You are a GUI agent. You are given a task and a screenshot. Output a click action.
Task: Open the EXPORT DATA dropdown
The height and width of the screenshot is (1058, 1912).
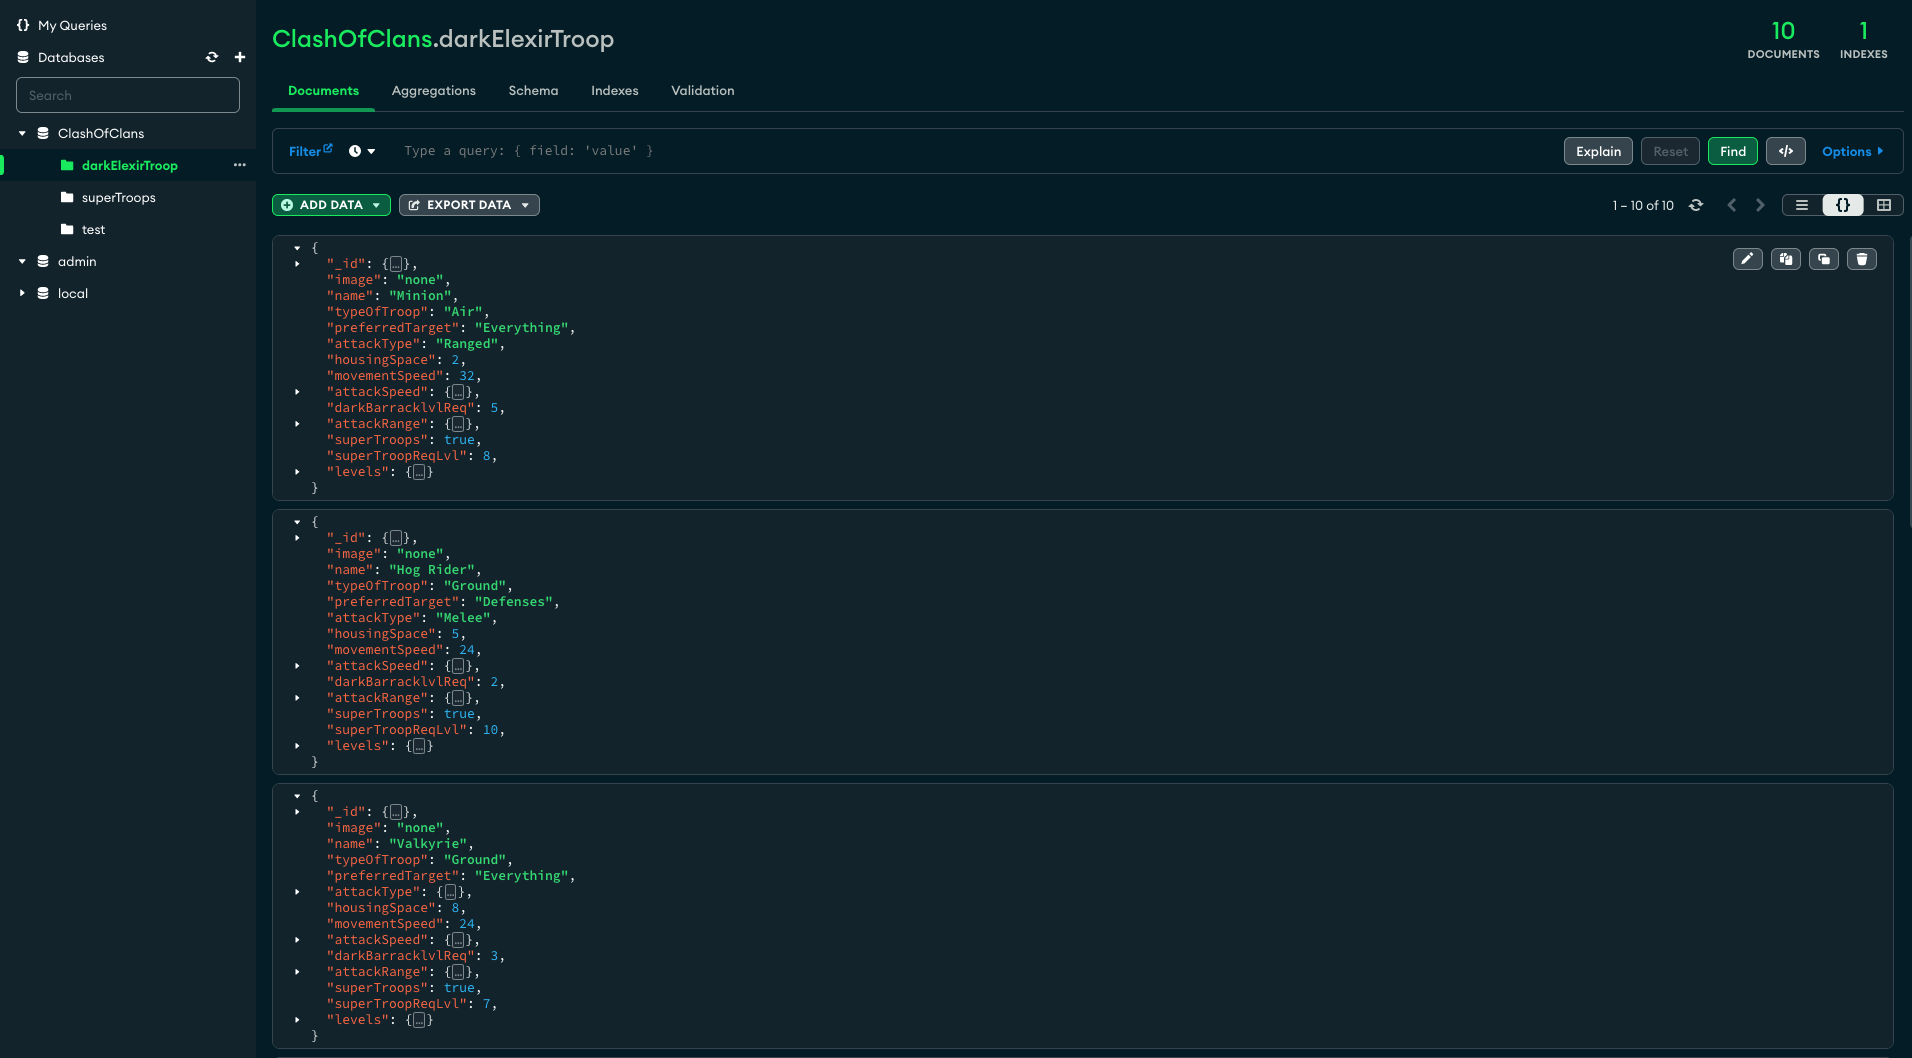(469, 205)
